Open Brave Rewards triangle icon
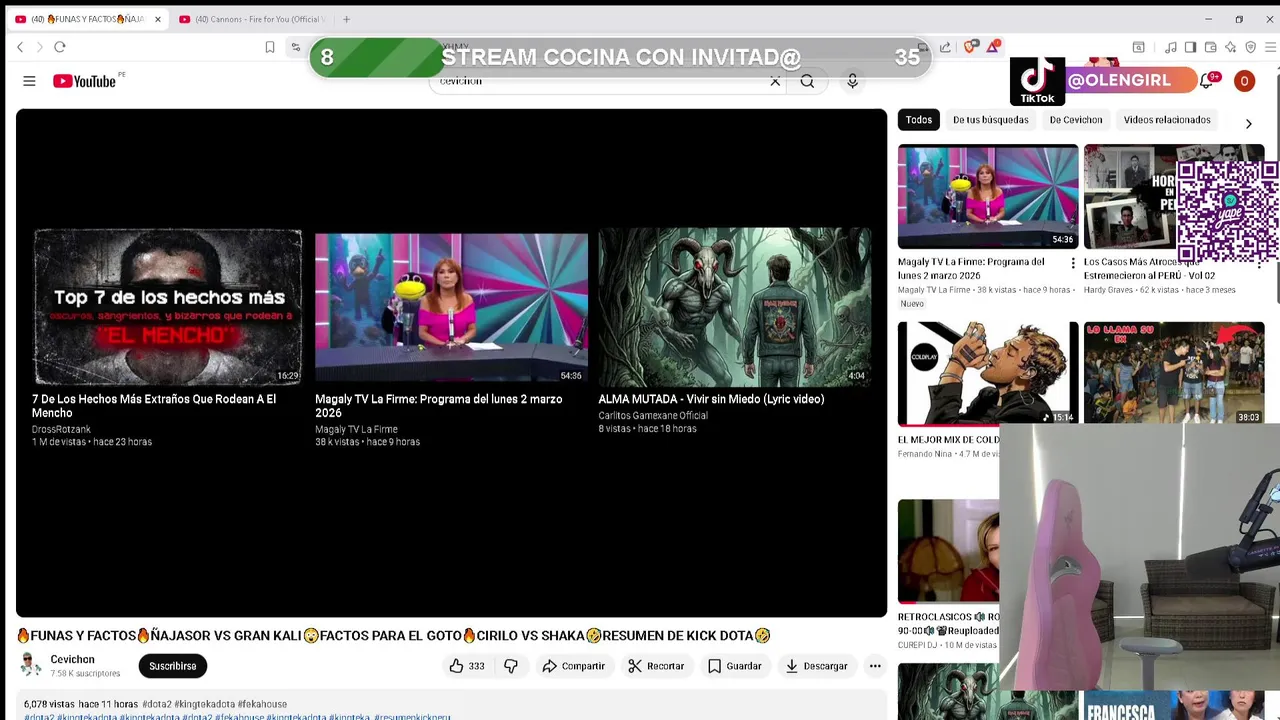 [x=993, y=47]
